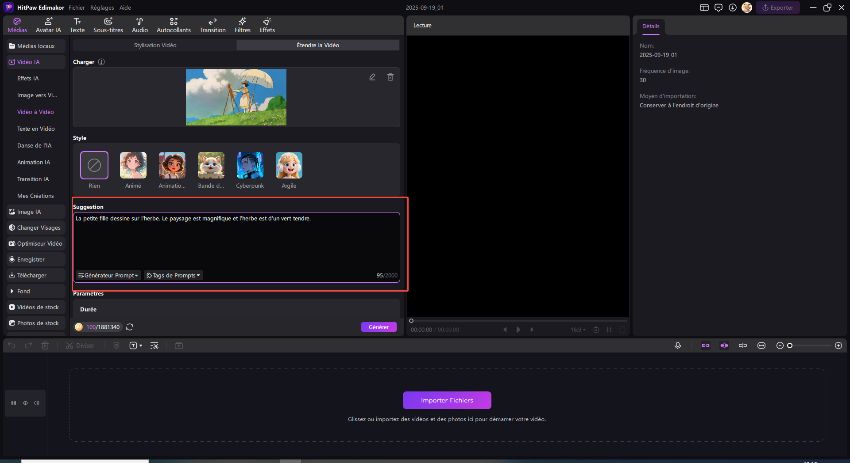Open the Fichier menu
The height and width of the screenshot is (463, 850).
point(76,8)
